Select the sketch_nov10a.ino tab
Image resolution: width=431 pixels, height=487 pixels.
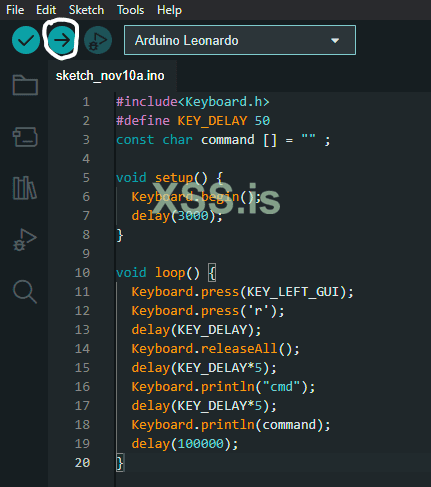point(110,76)
